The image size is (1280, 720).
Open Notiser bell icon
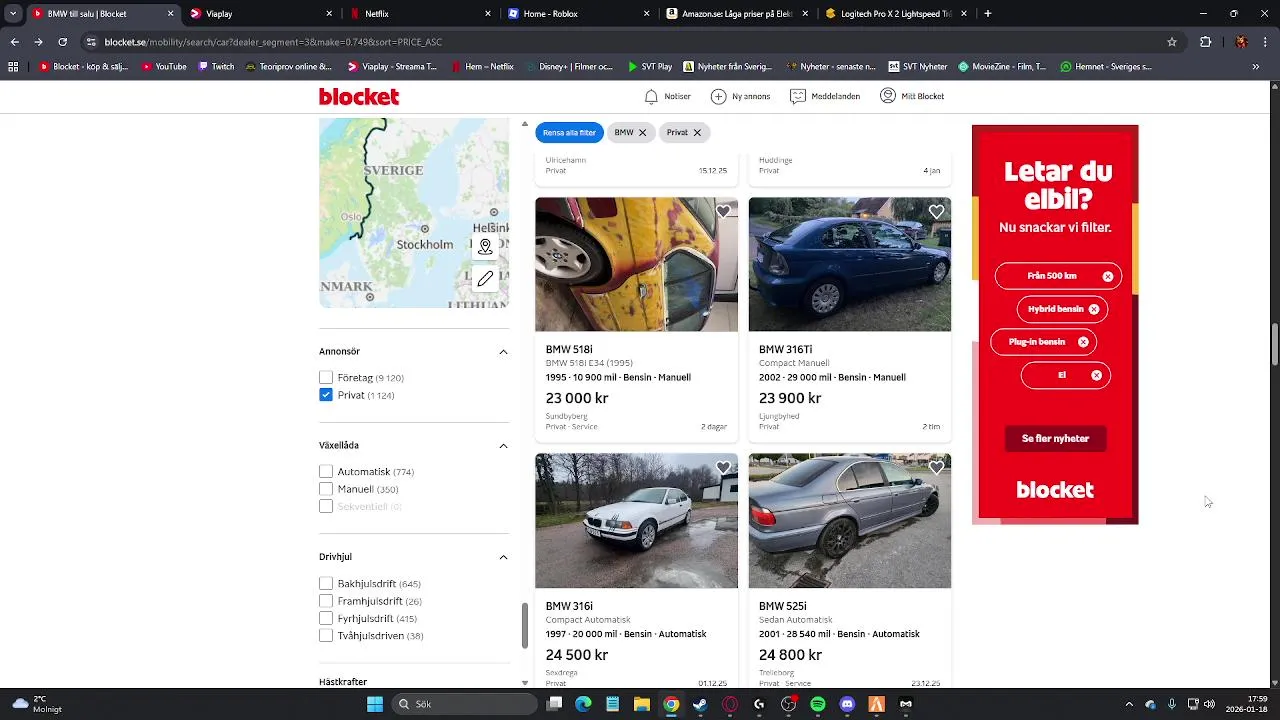tap(651, 96)
